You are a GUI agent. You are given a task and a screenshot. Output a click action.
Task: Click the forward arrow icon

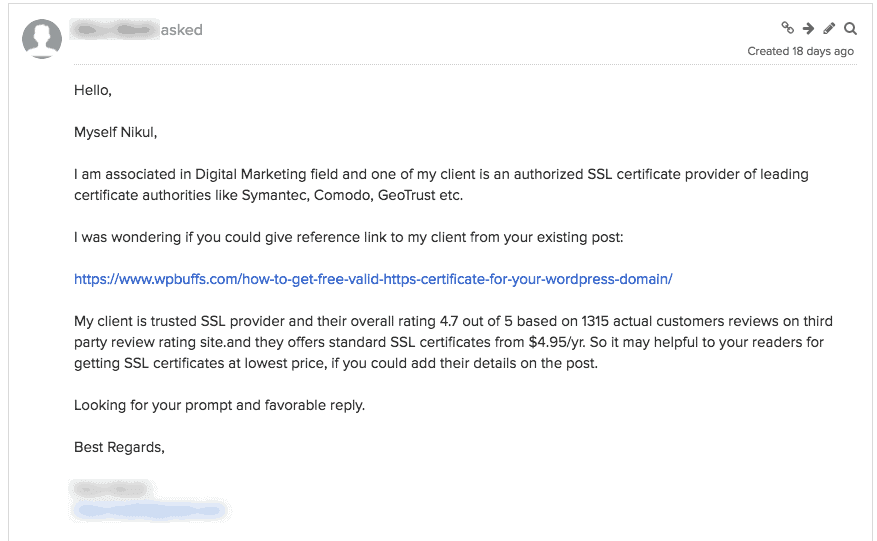pos(808,29)
